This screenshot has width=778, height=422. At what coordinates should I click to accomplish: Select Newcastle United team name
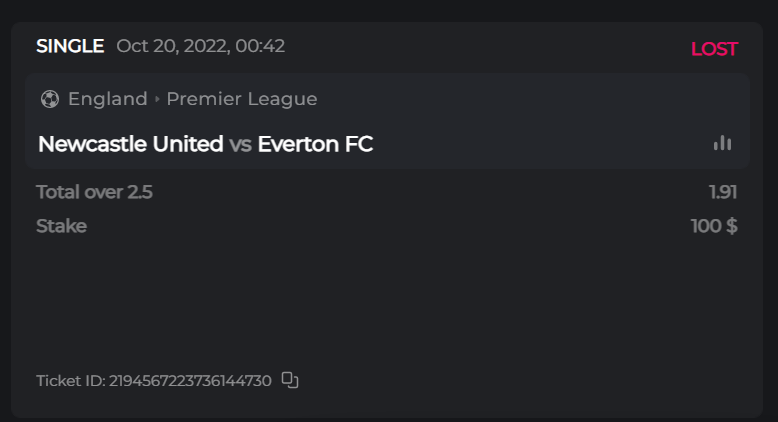[130, 144]
